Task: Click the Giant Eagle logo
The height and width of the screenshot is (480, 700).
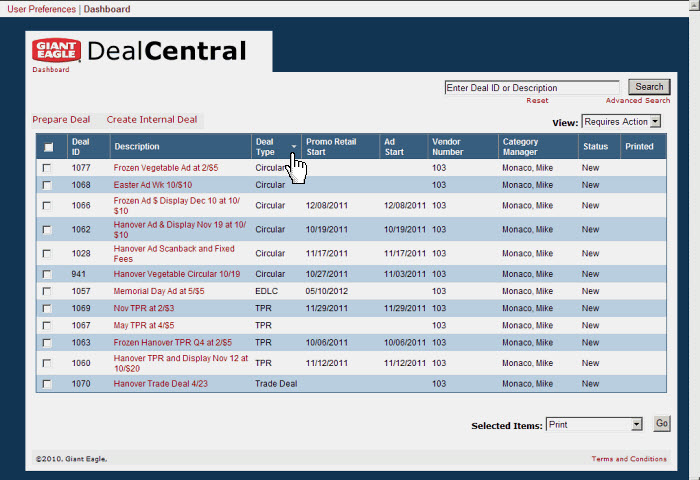Action: point(56,50)
